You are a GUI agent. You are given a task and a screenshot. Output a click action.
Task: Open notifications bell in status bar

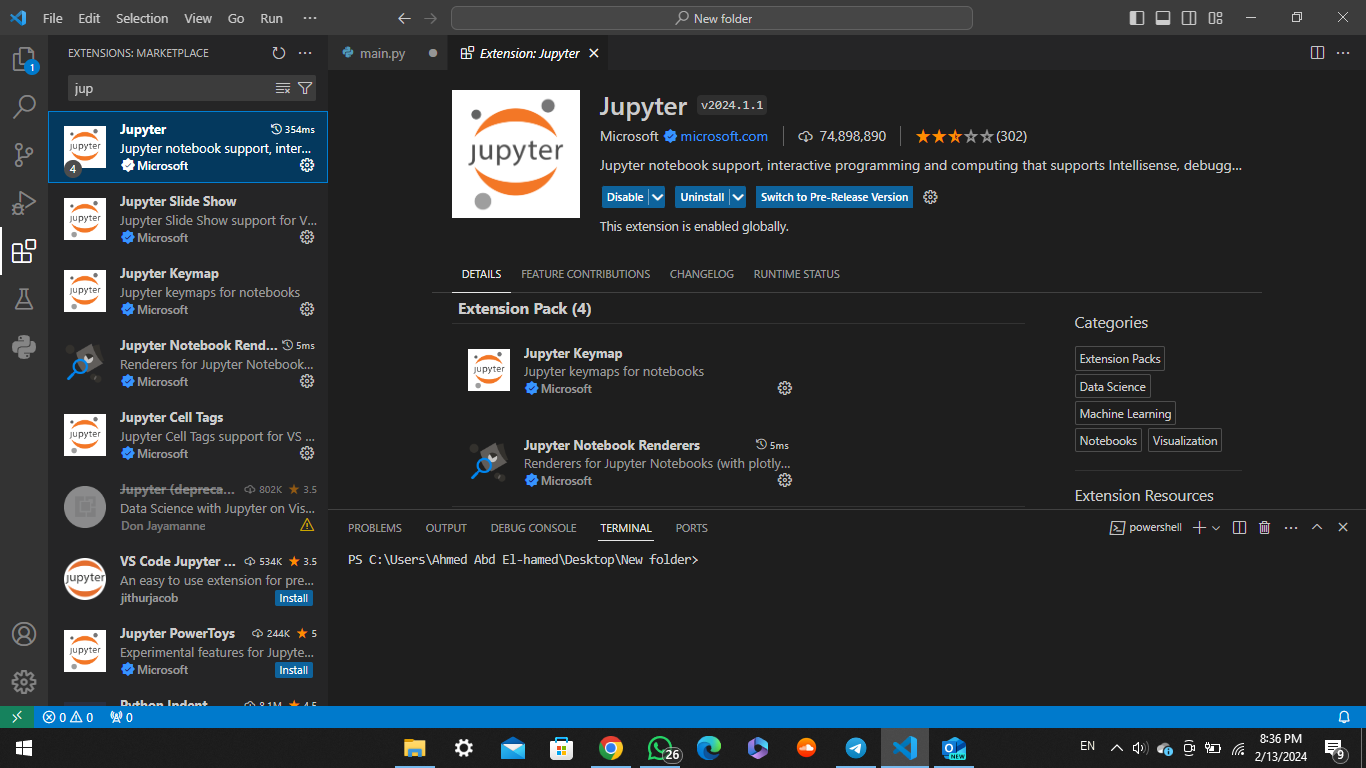tap(1344, 717)
